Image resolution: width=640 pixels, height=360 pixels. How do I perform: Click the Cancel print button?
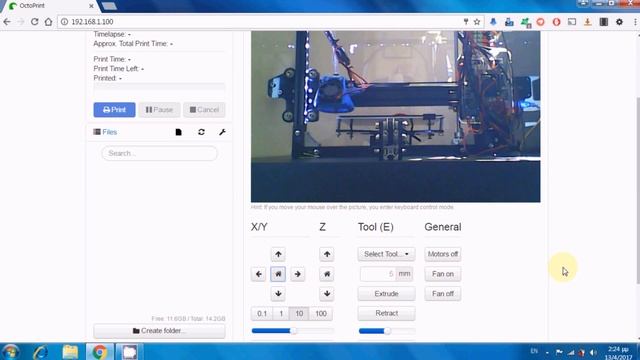pos(204,110)
